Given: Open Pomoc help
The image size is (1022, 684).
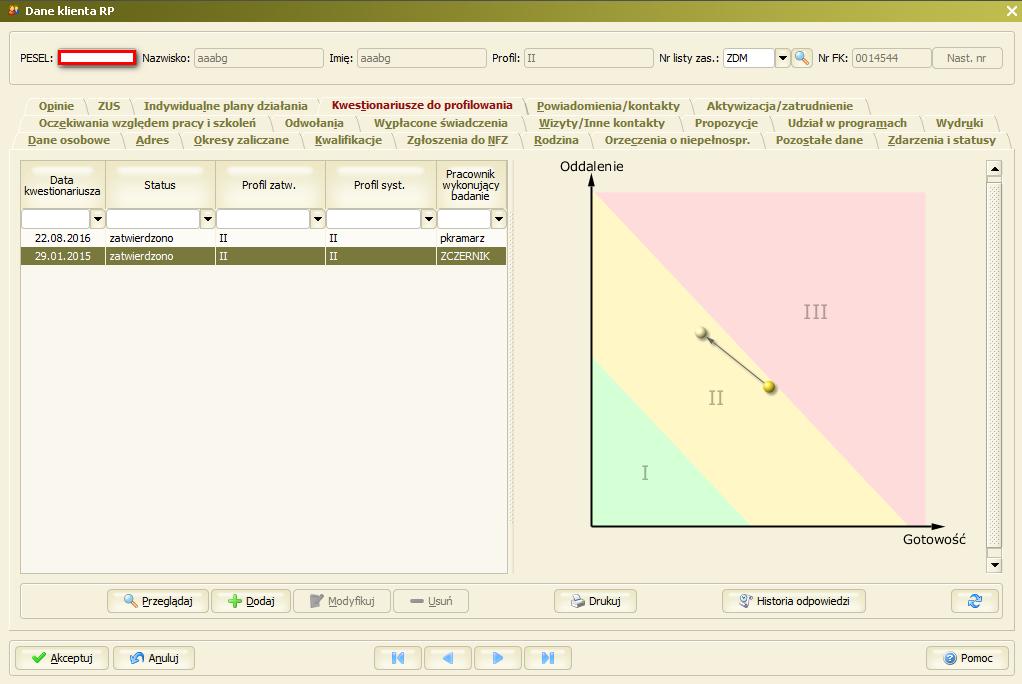Looking at the screenshot, I should point(967,658).
